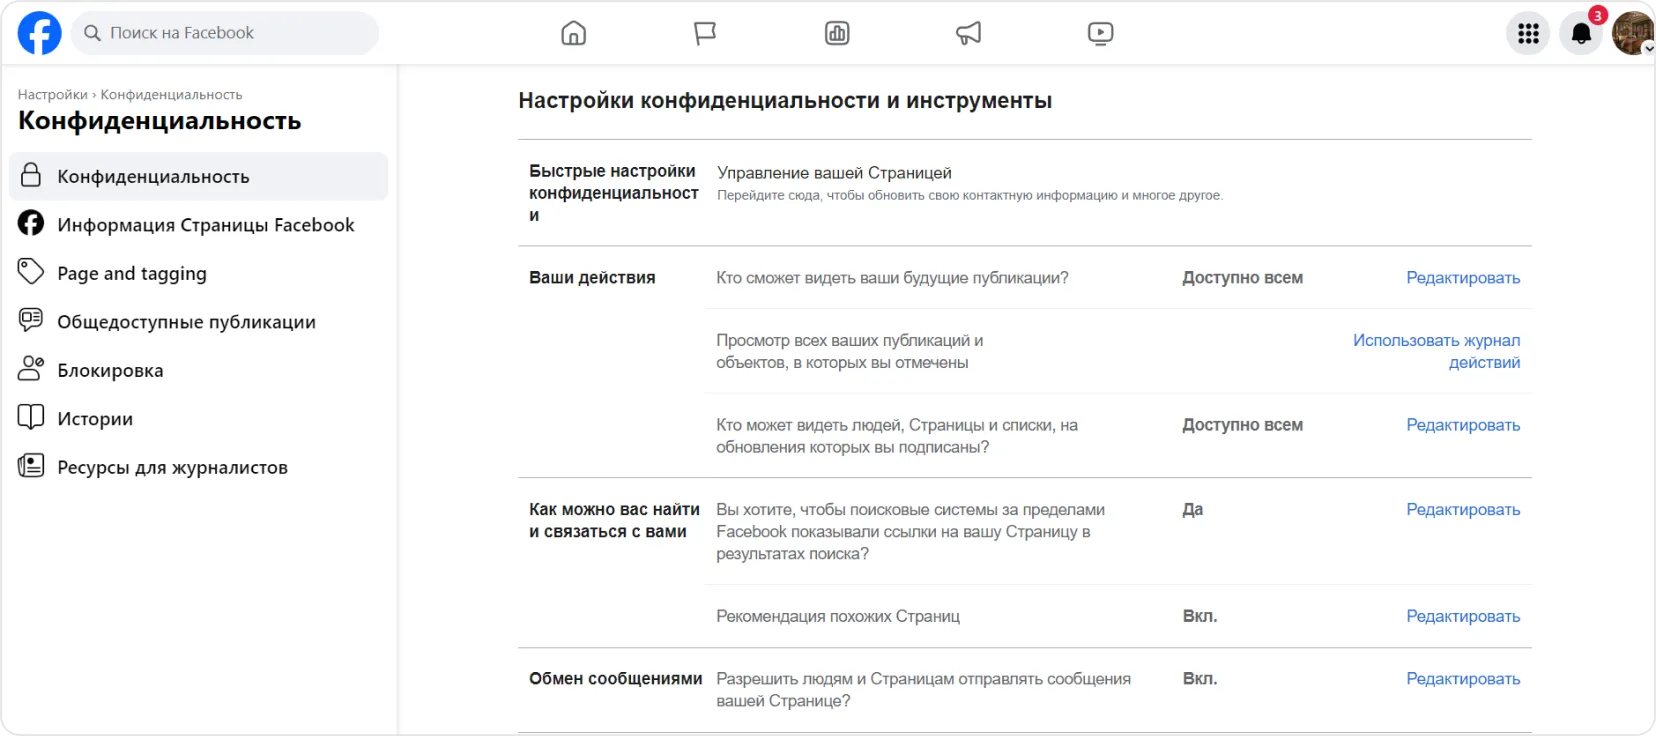
Task: Open the Ads megaphone icon
Action: click(968, 34)
